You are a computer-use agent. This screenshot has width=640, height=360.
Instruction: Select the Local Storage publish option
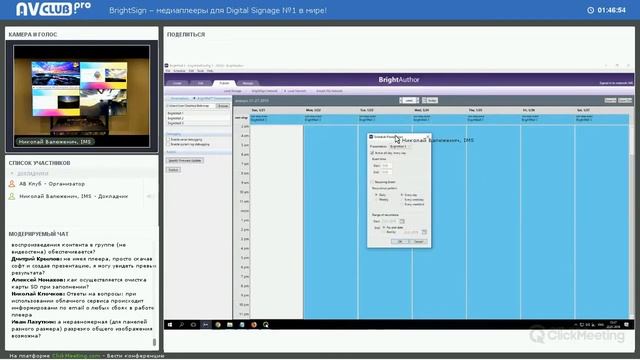coord(233,91)
